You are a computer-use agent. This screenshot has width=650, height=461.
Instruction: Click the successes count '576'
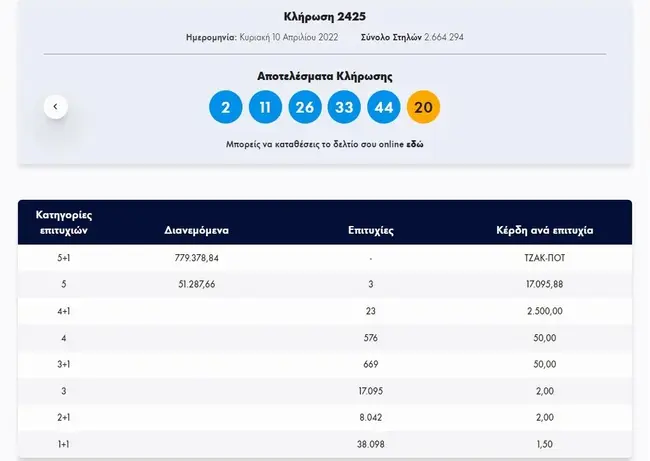(371, 338)
